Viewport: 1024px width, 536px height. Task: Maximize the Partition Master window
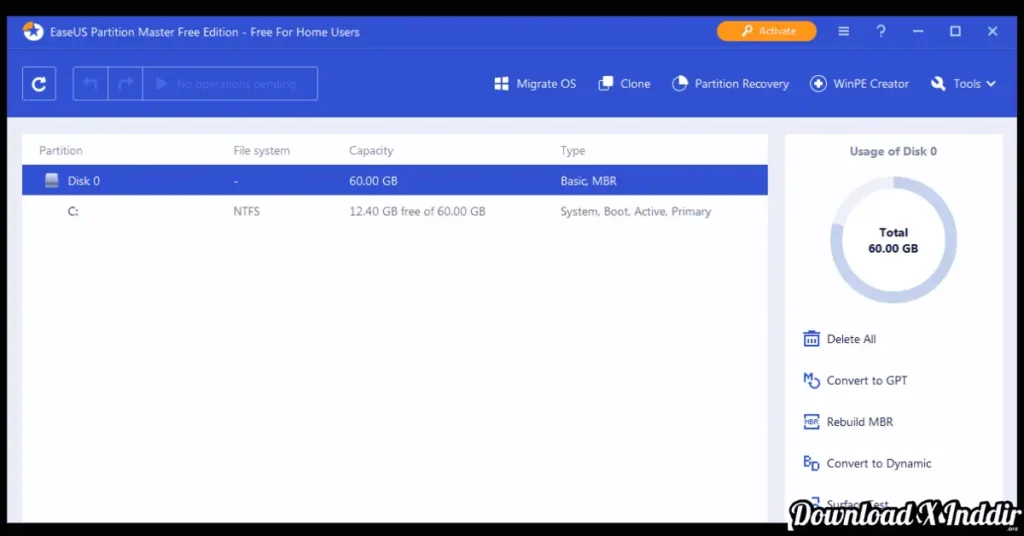[955, 31]
